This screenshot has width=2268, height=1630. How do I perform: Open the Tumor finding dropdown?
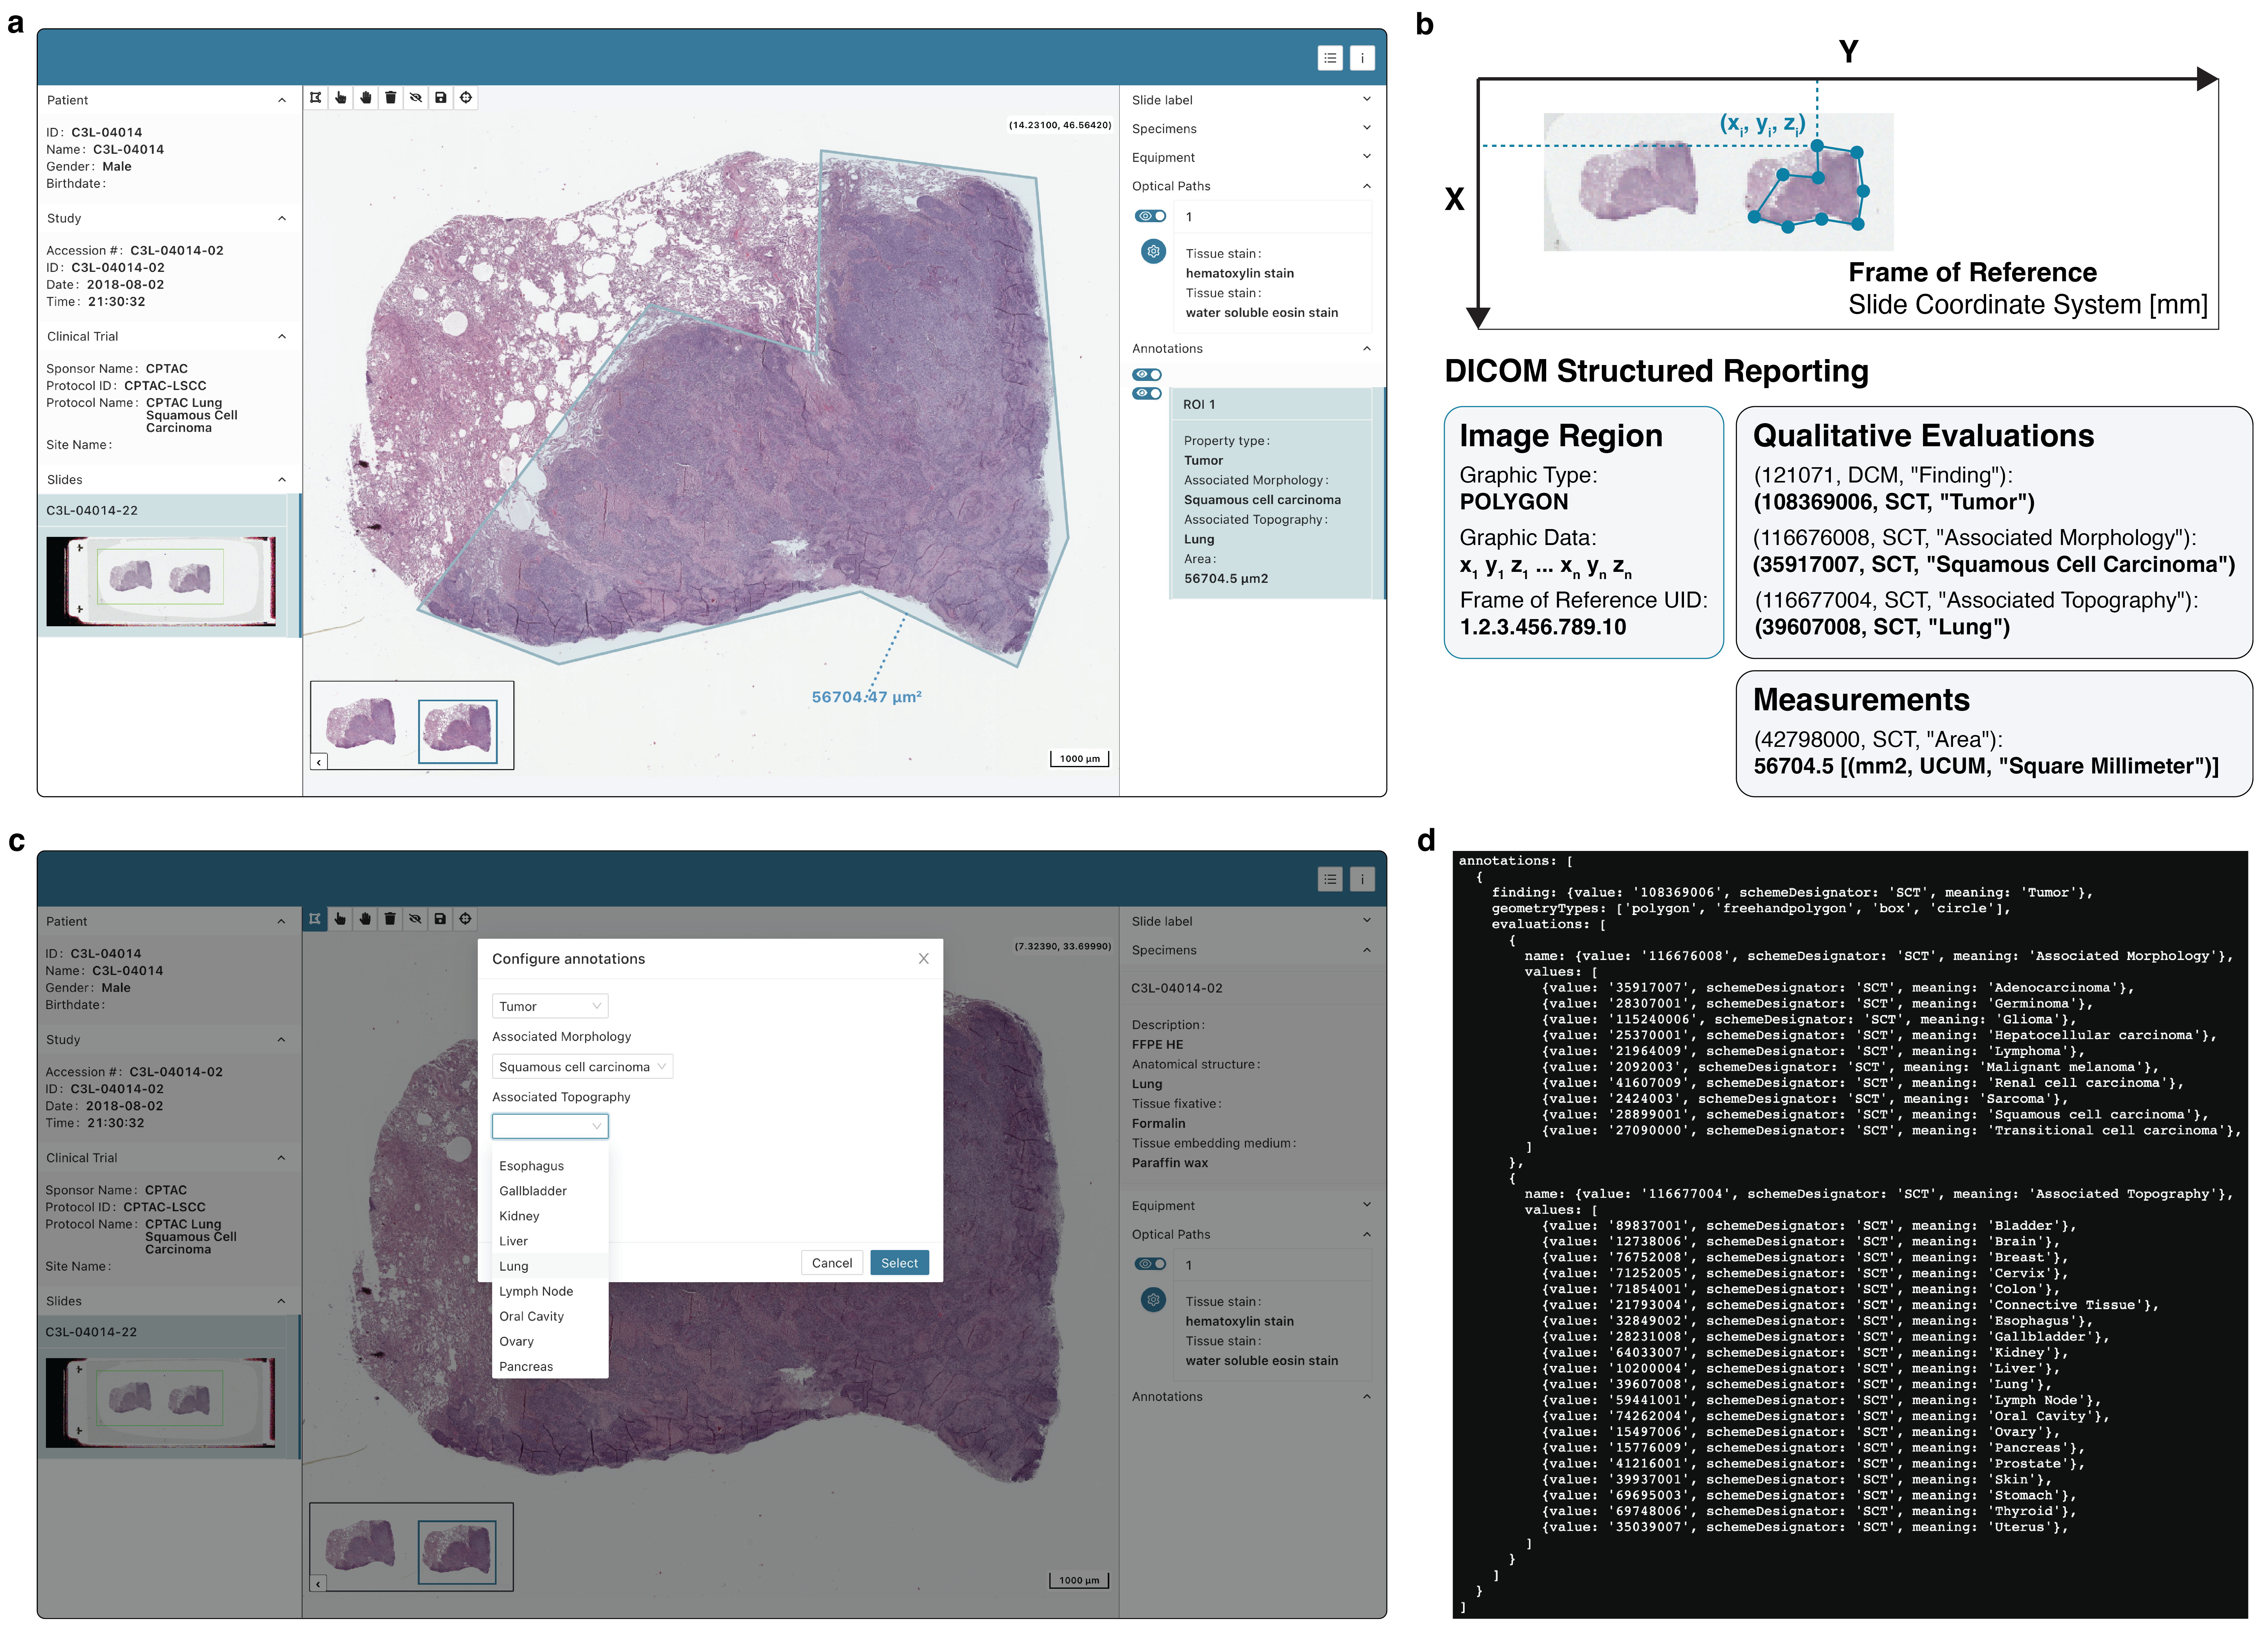[x=550, y=1006]
